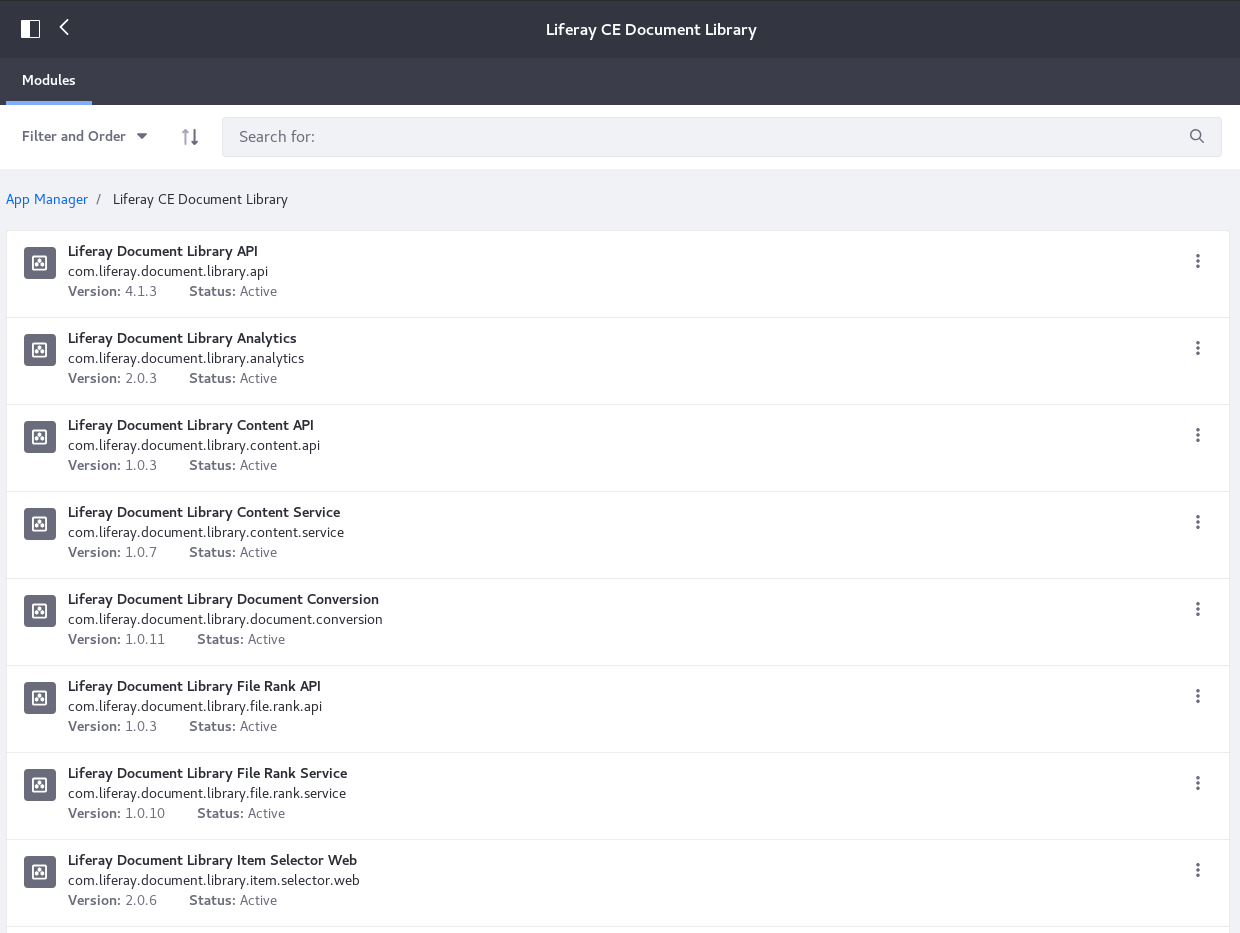
Task: Click the Document Library Analytics module icon
Action: point(40,350)
